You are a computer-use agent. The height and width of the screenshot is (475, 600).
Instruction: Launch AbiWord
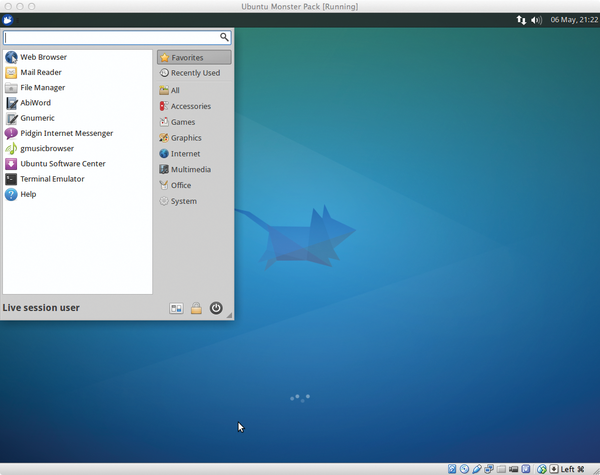tap(78, 103)
